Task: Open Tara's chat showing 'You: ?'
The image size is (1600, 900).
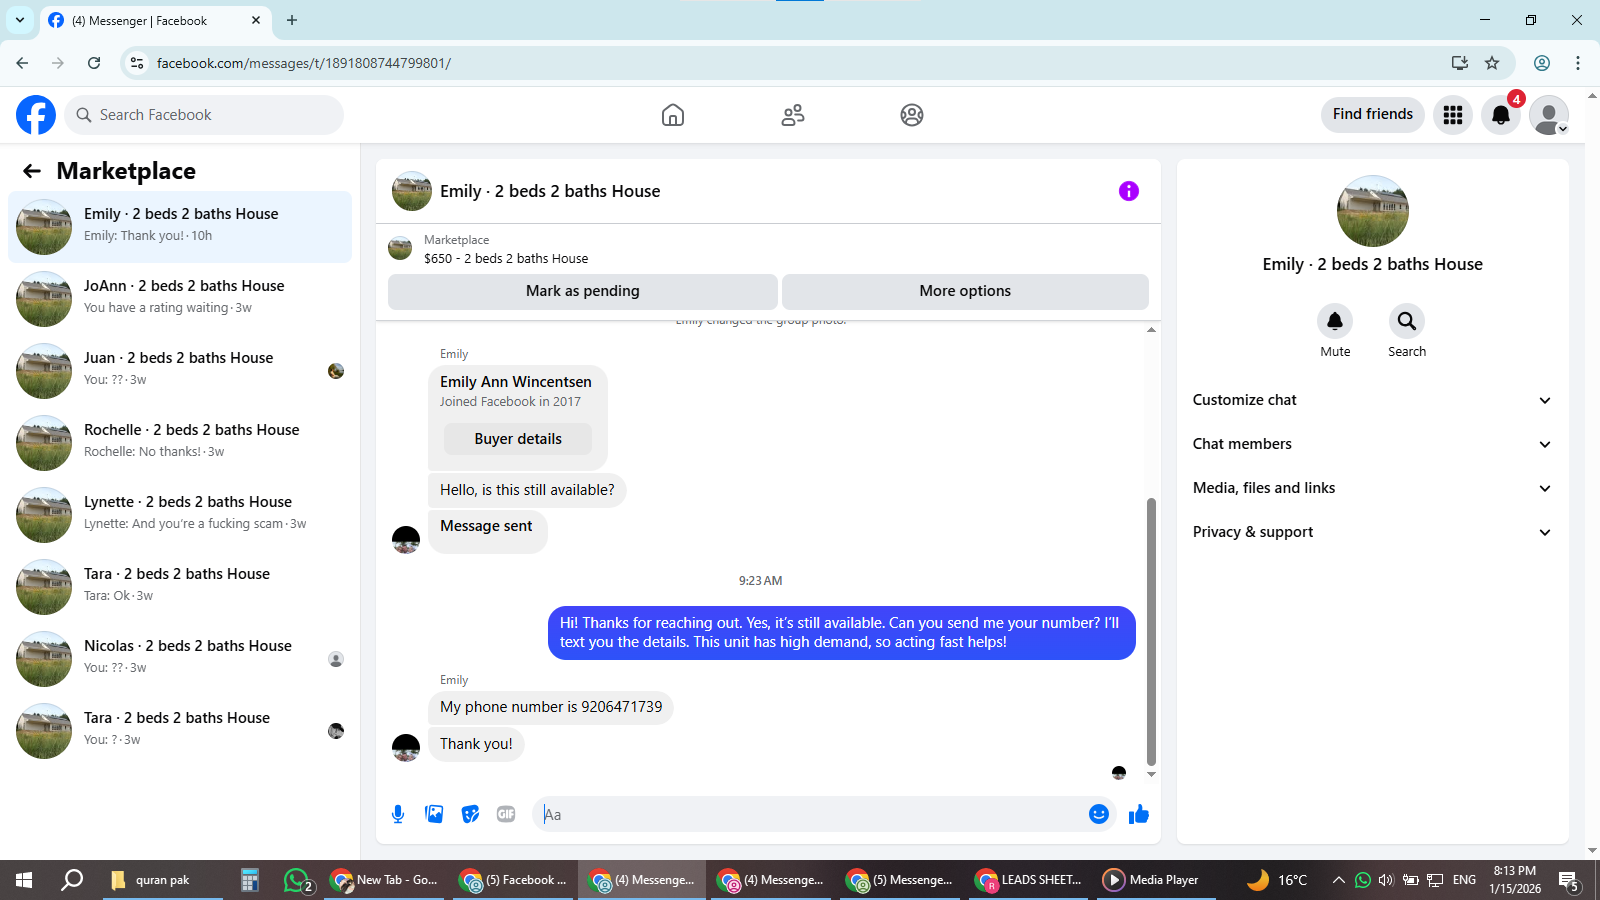Action: pos(180,731)
